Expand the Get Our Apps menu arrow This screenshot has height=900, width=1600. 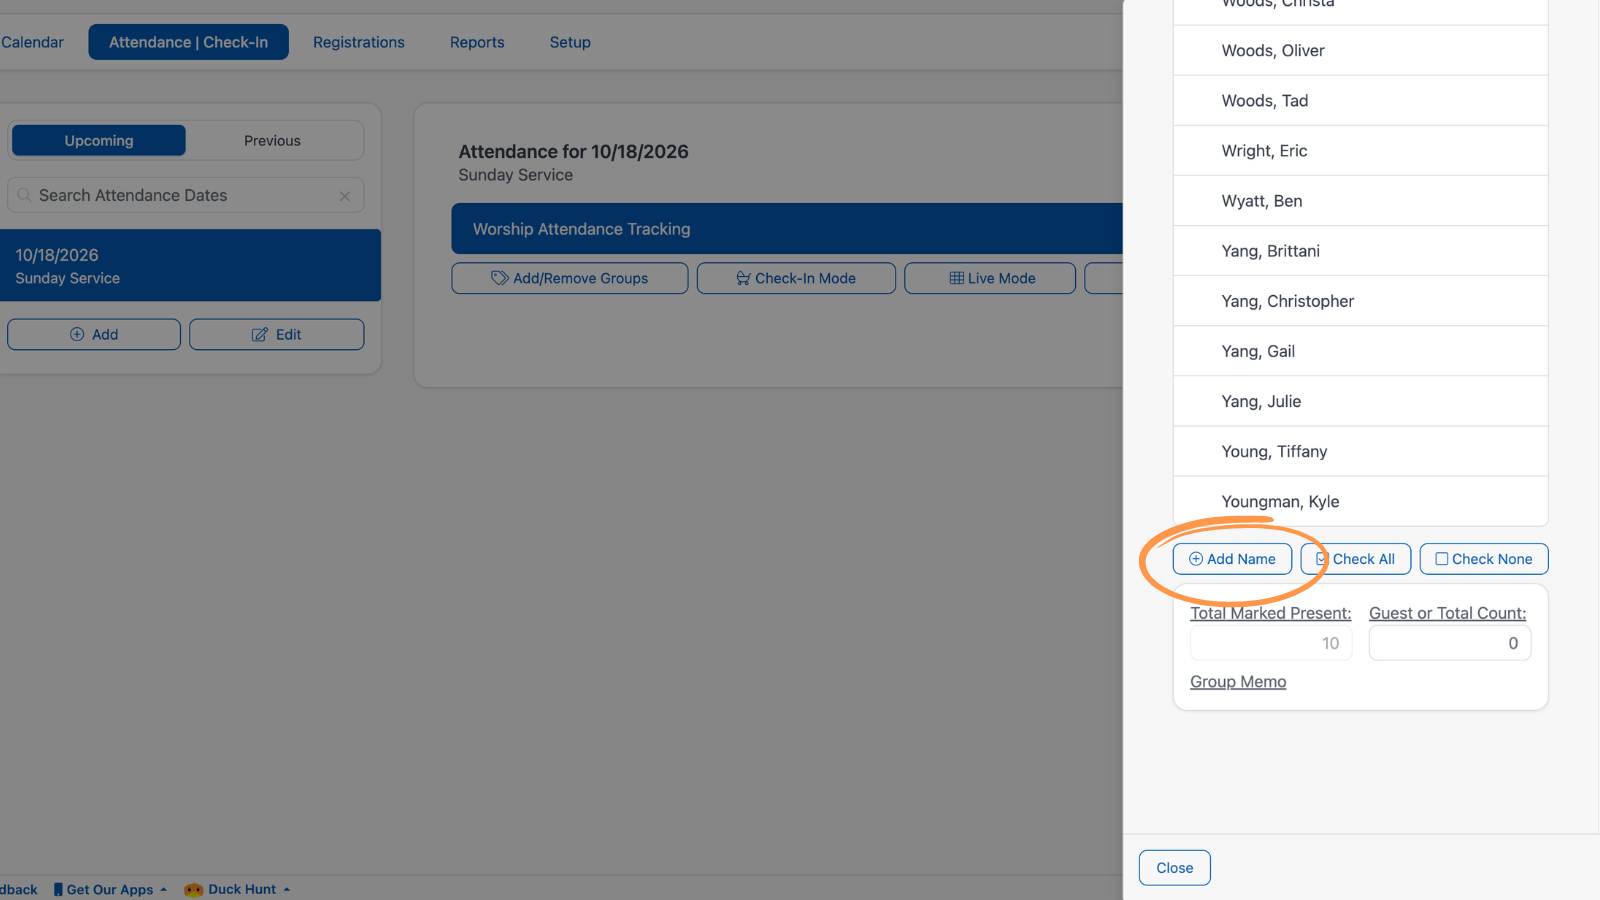(x=163, y=889)
